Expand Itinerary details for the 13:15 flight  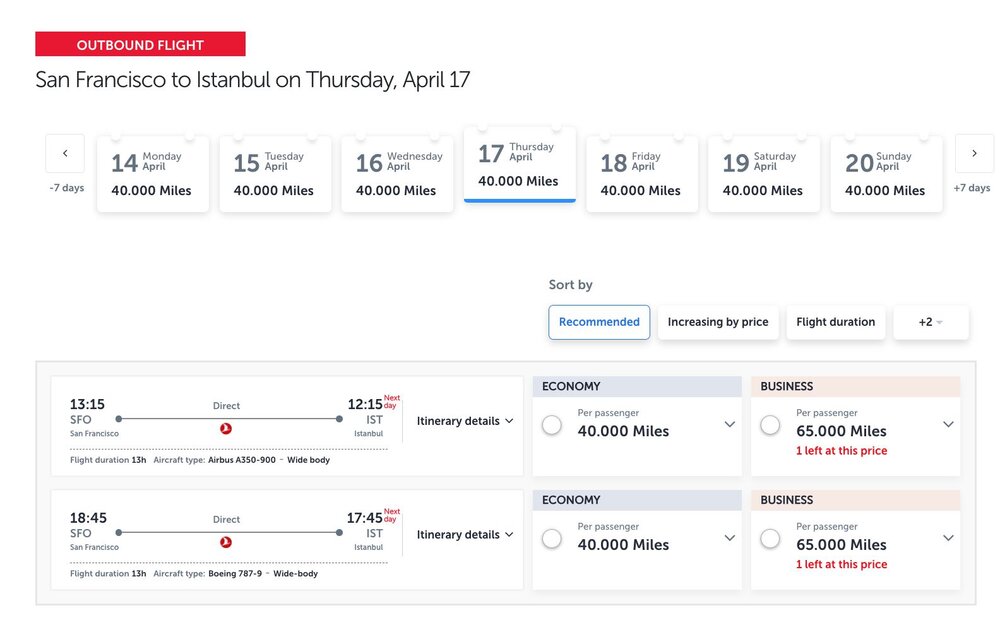point(463,421)
